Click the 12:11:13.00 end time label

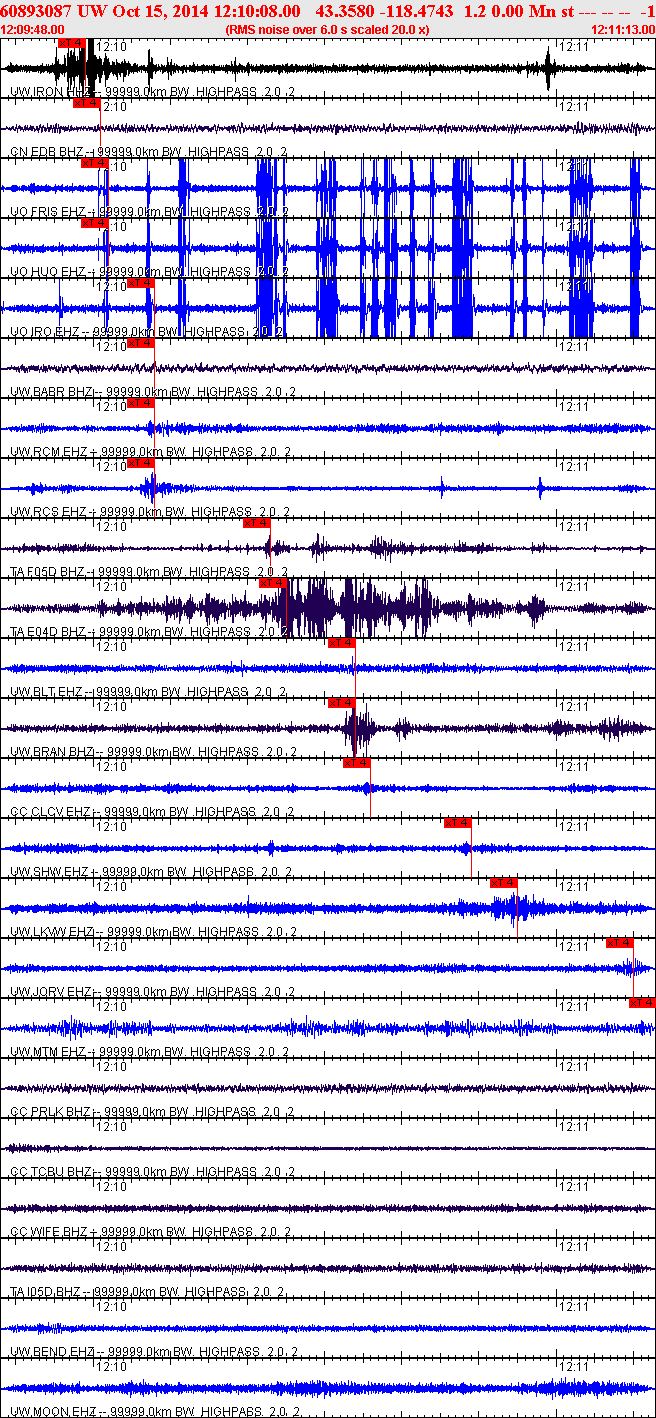click(x=623, y=30)
